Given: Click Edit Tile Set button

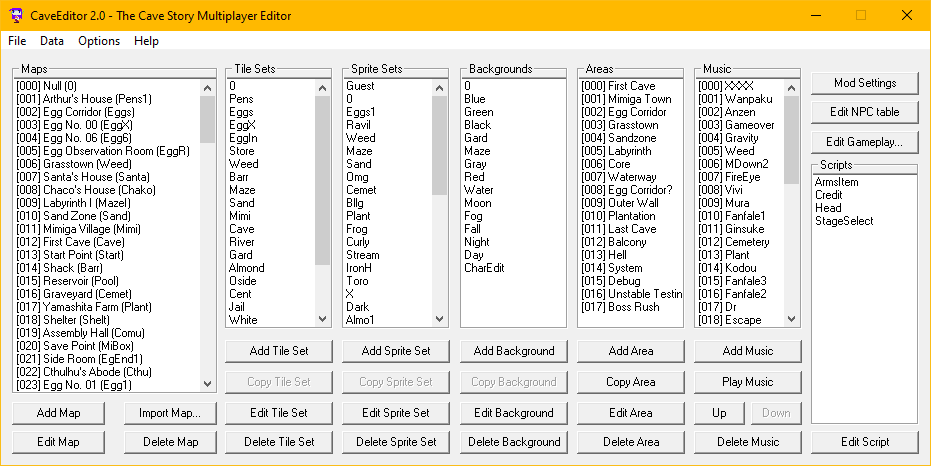Looking at the screenshot, I should tap(279, 413).
